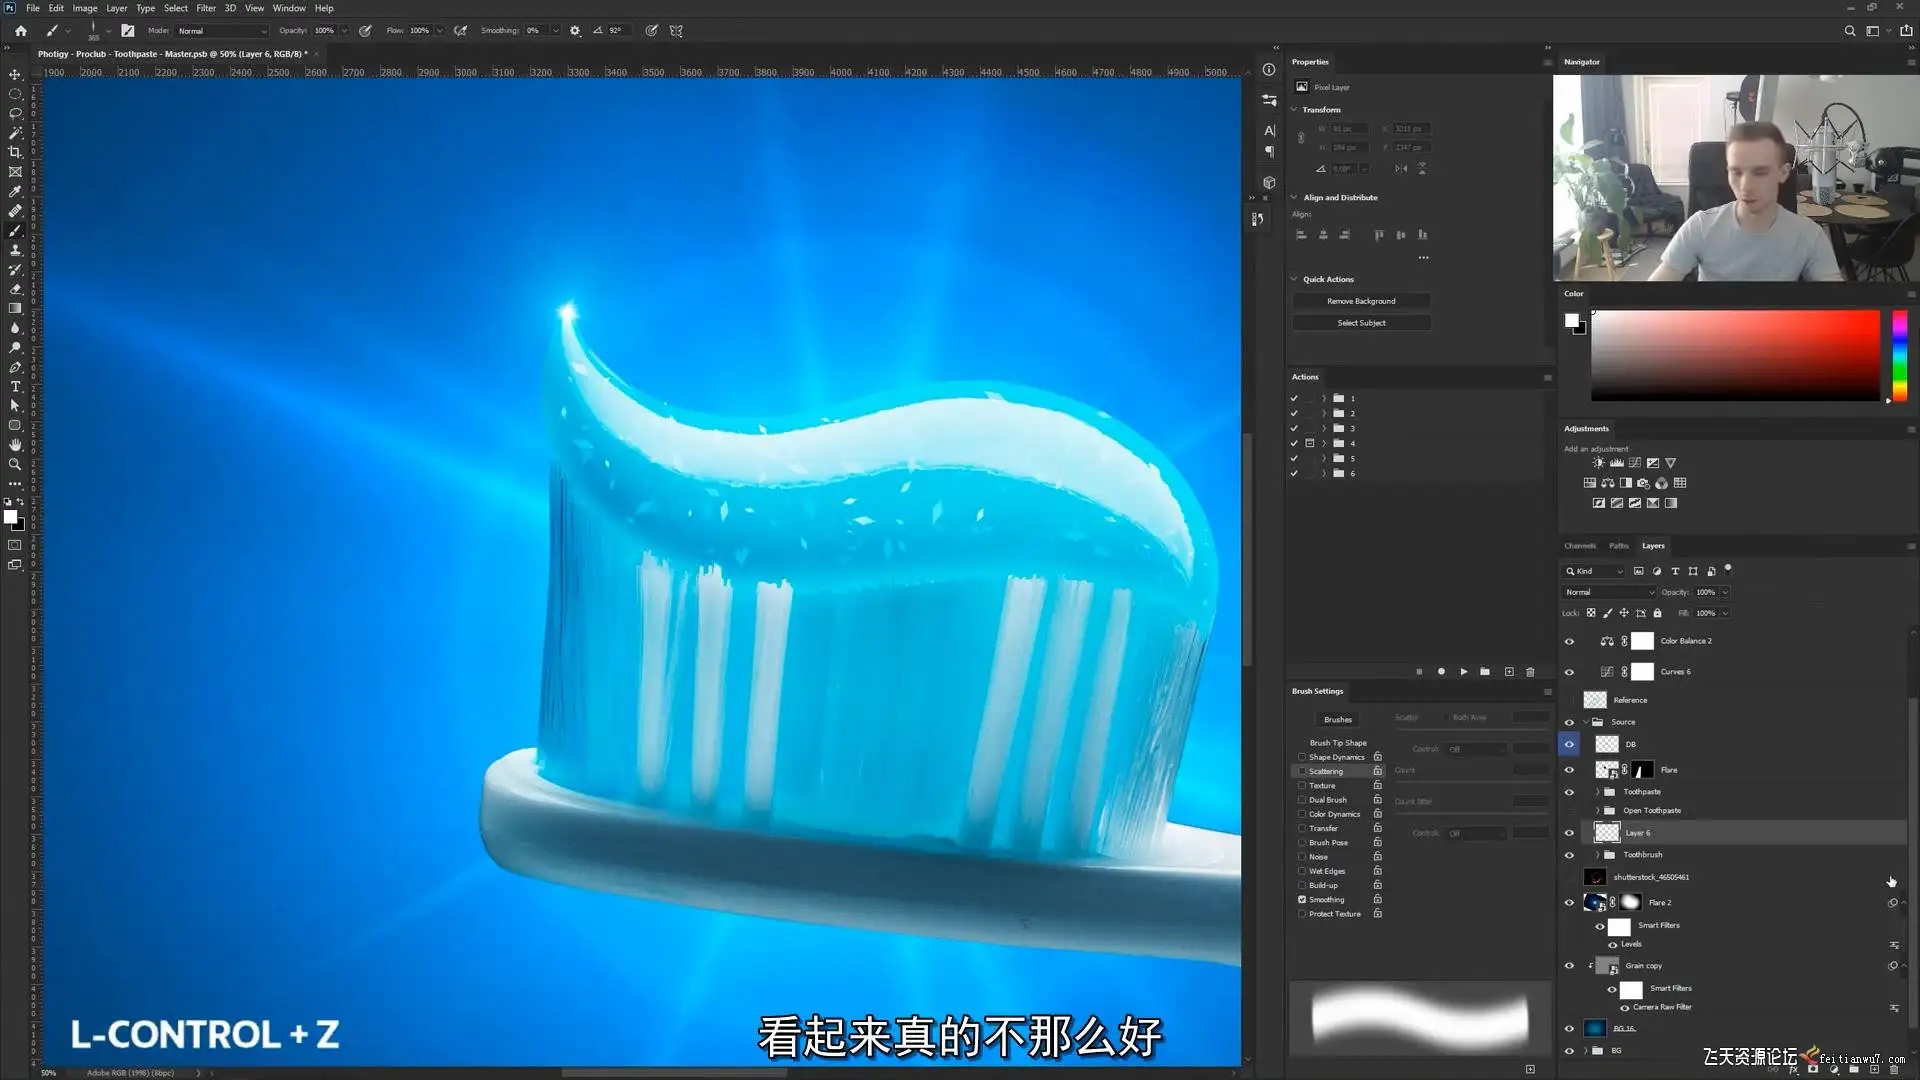Enable the Scattering checkbox in Brush Settings
The height and width of the screenshot is (1080, 1920).
(1302, 771)
